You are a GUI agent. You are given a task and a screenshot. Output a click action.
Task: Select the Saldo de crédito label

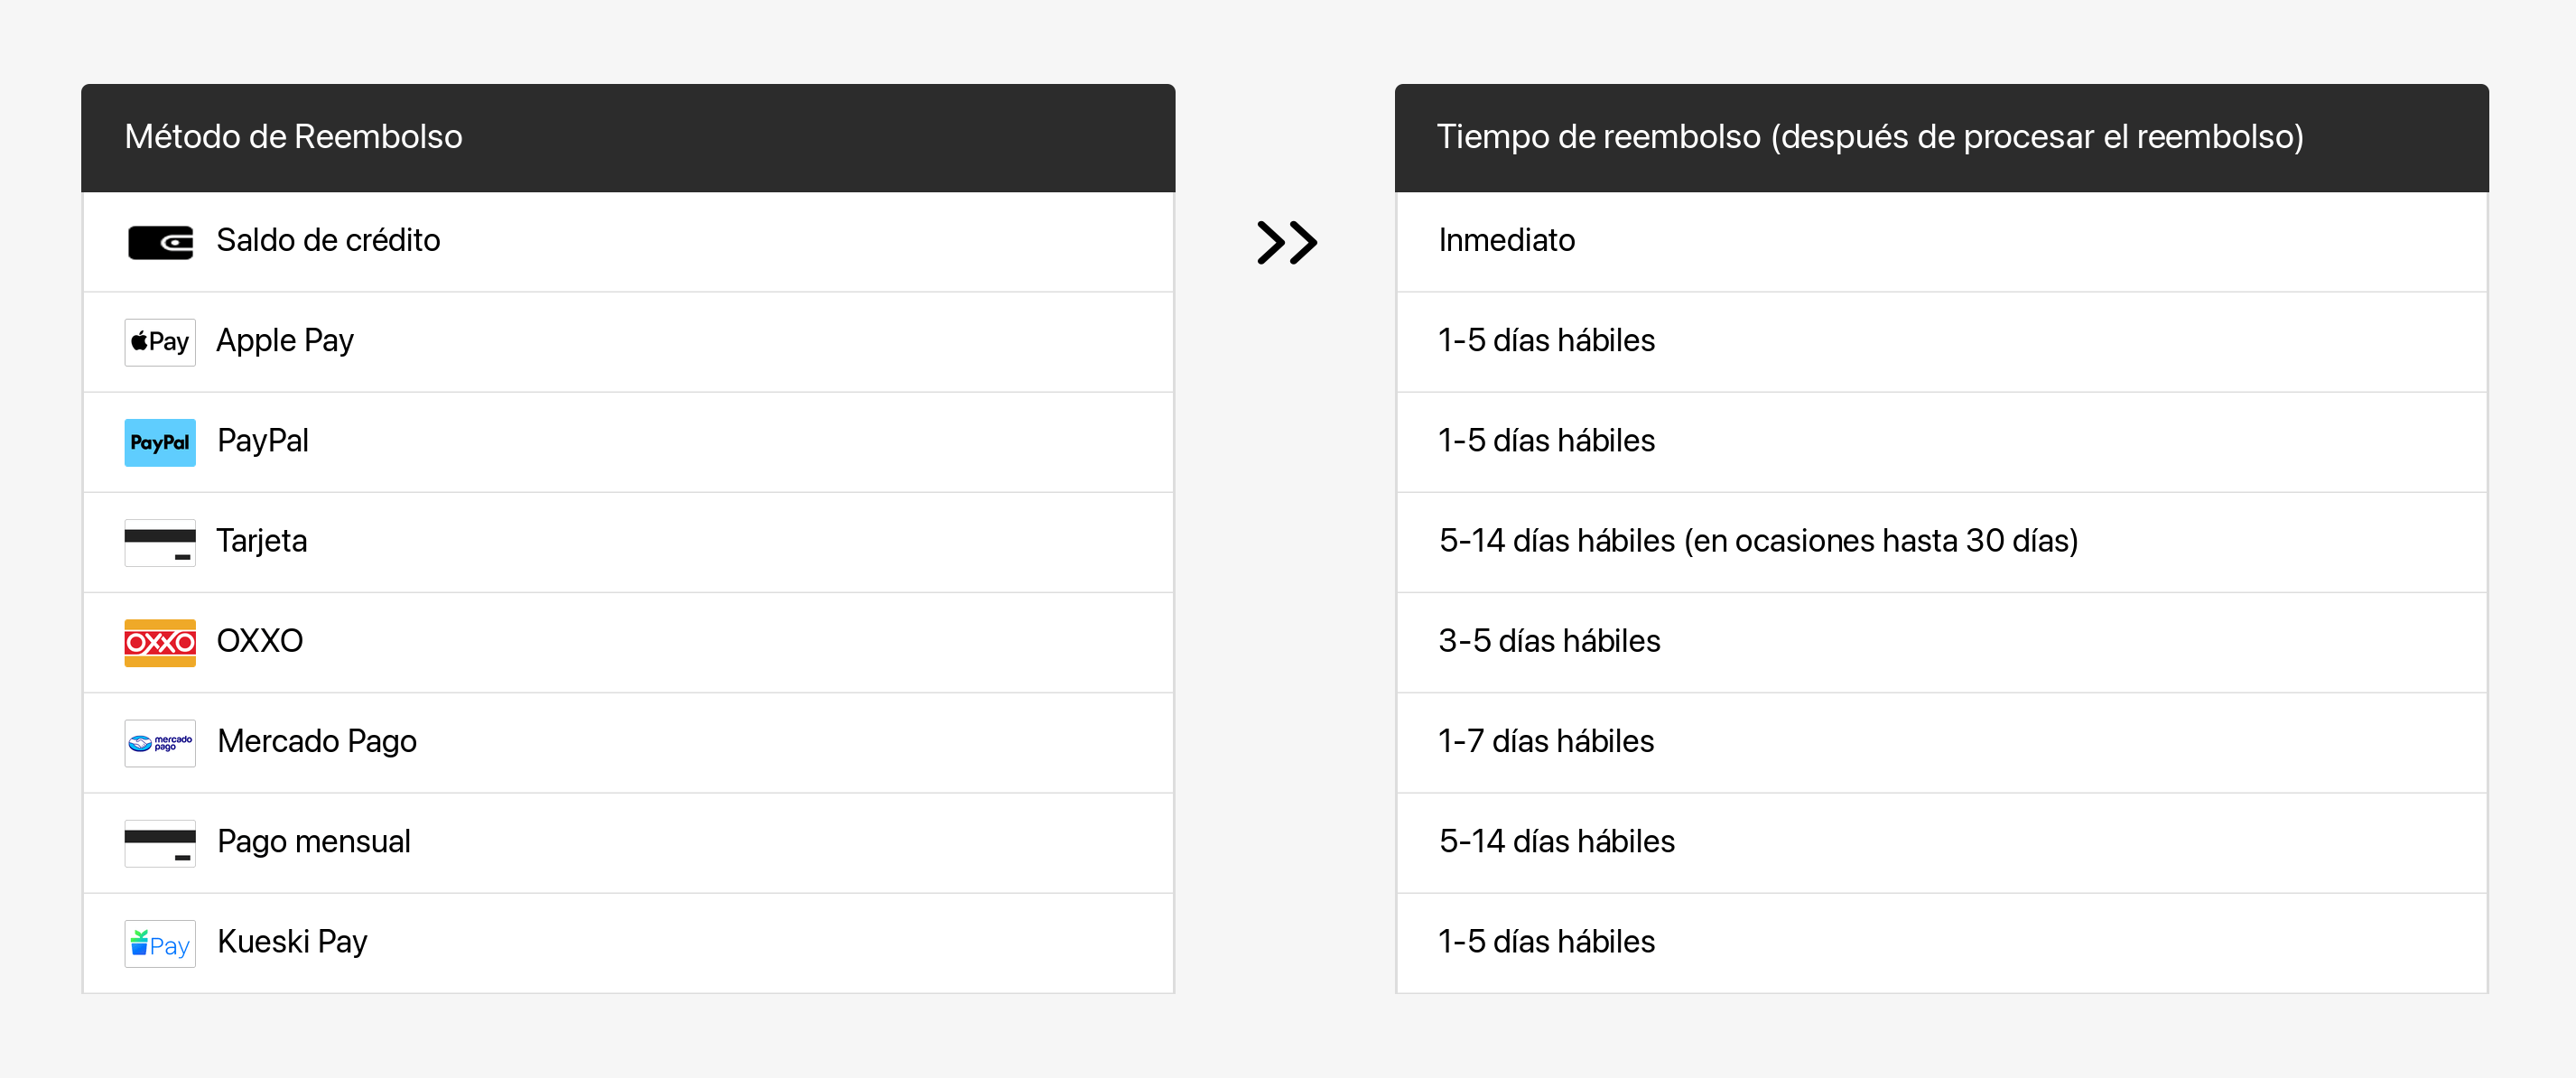328,241
